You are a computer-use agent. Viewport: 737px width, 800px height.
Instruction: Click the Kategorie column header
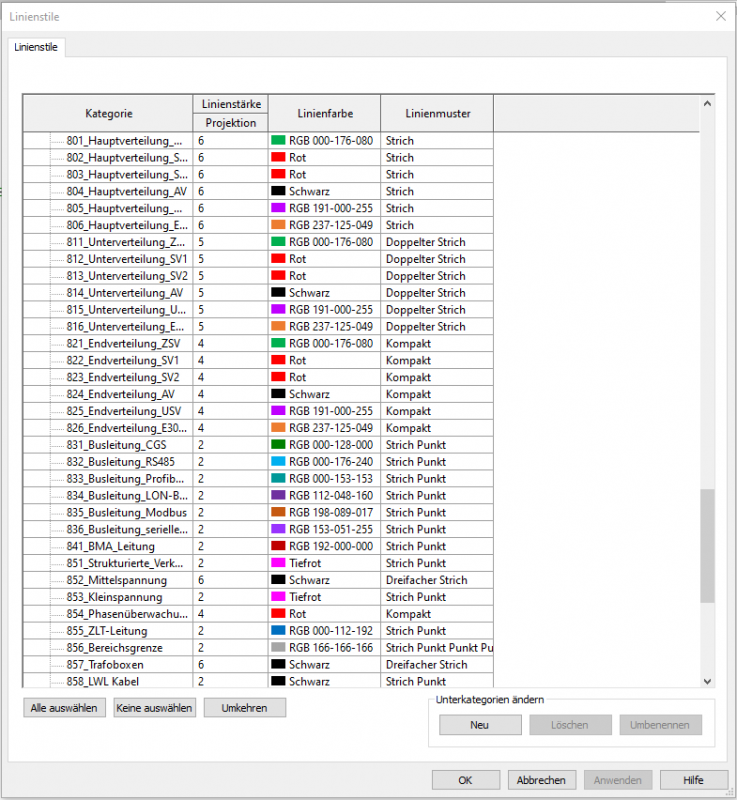tap(108, 114)
